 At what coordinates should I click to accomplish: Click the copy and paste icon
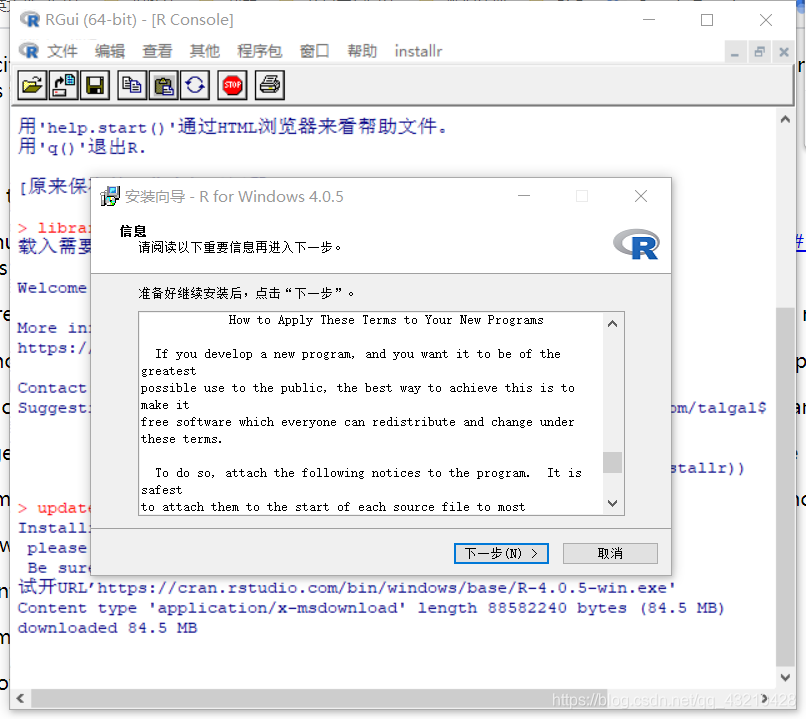(195, 85)
